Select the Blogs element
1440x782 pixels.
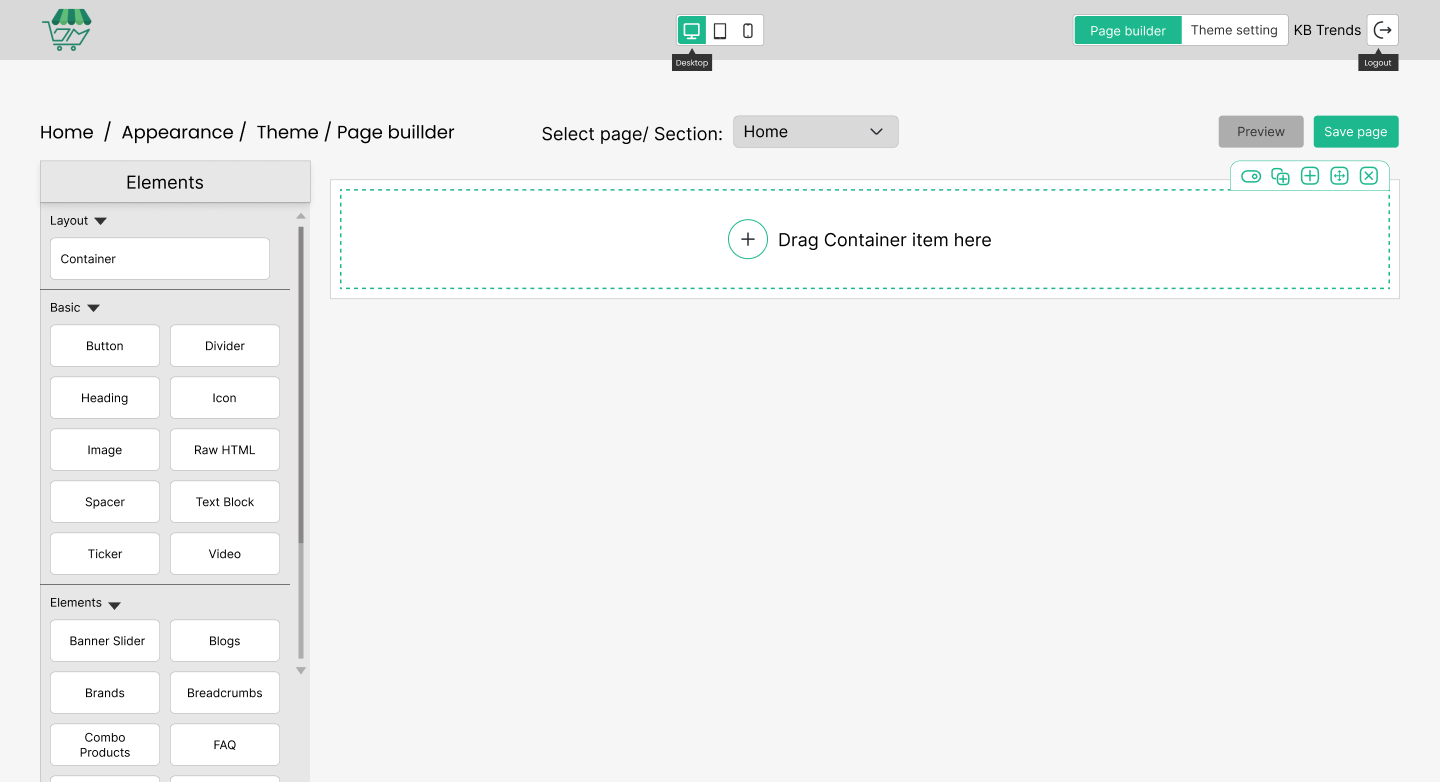(x=225, y=641)
